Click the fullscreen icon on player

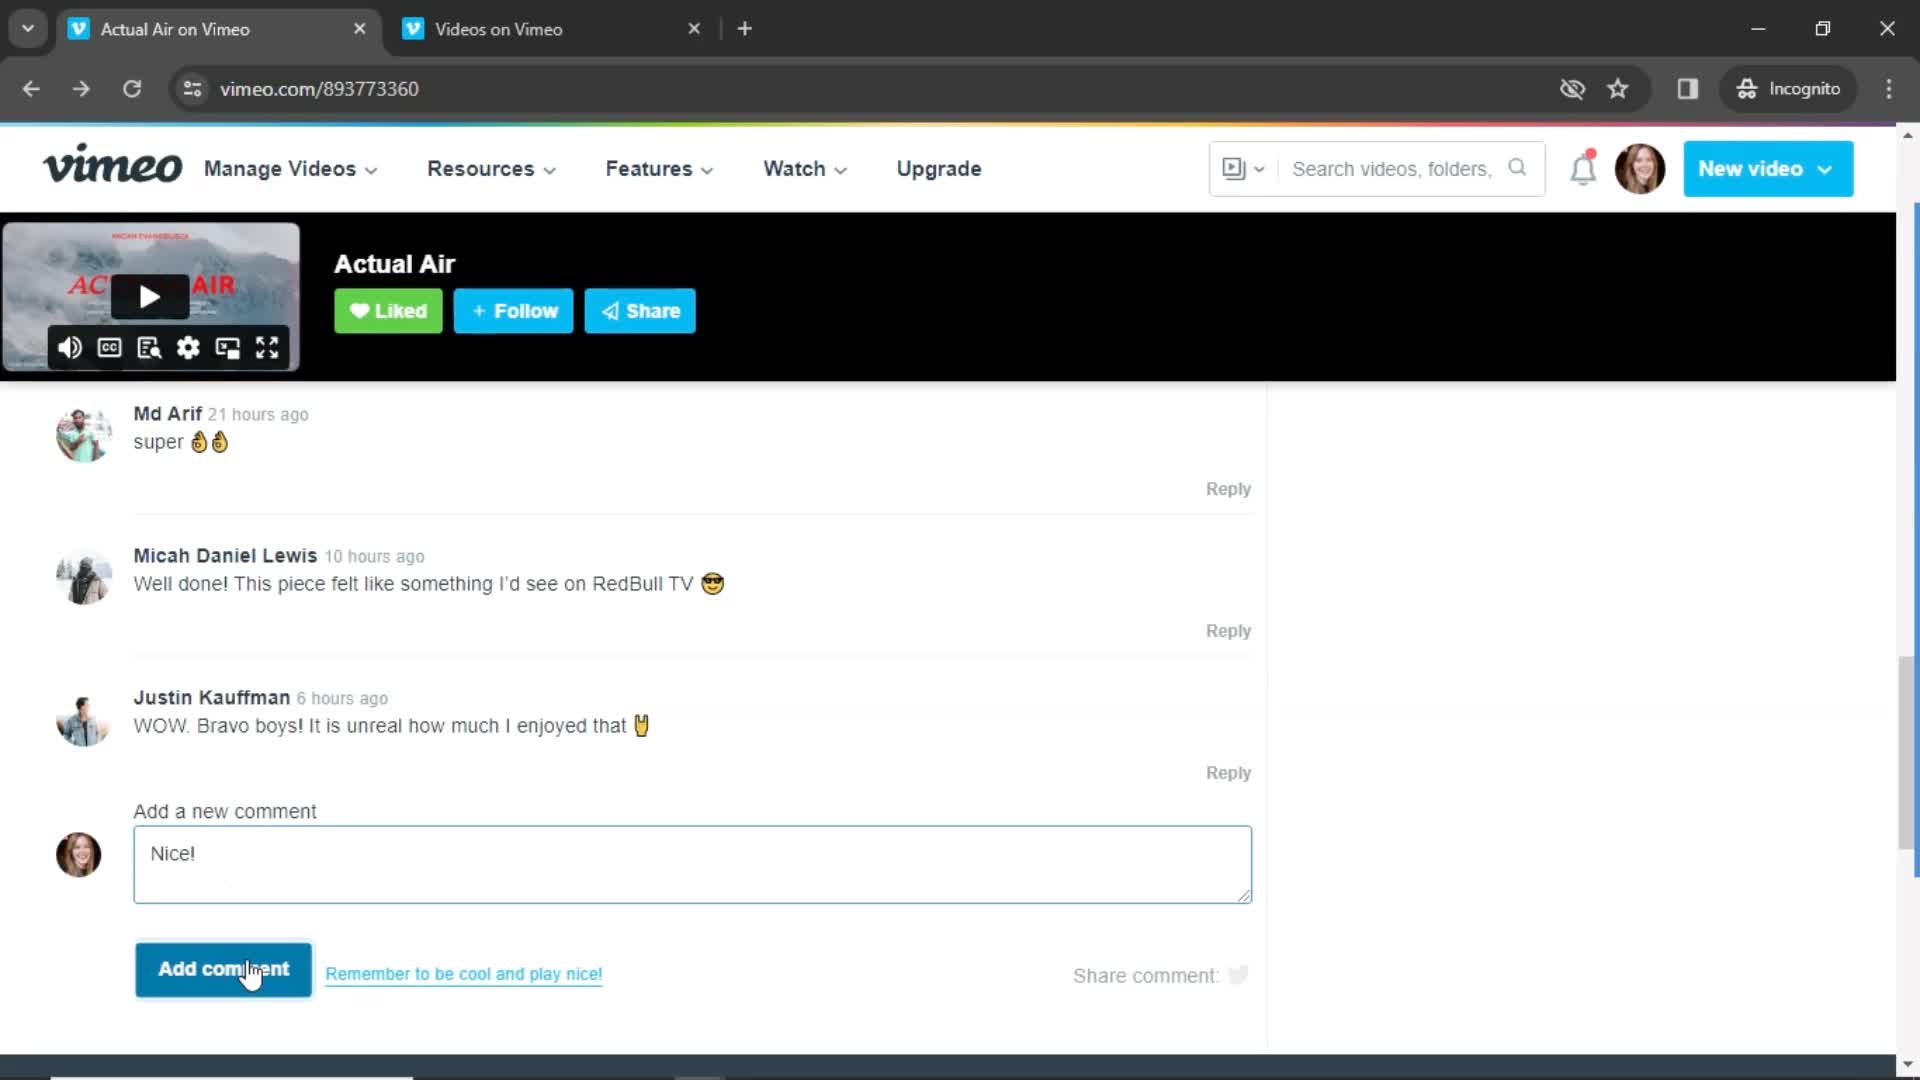[x=265, y=347]
